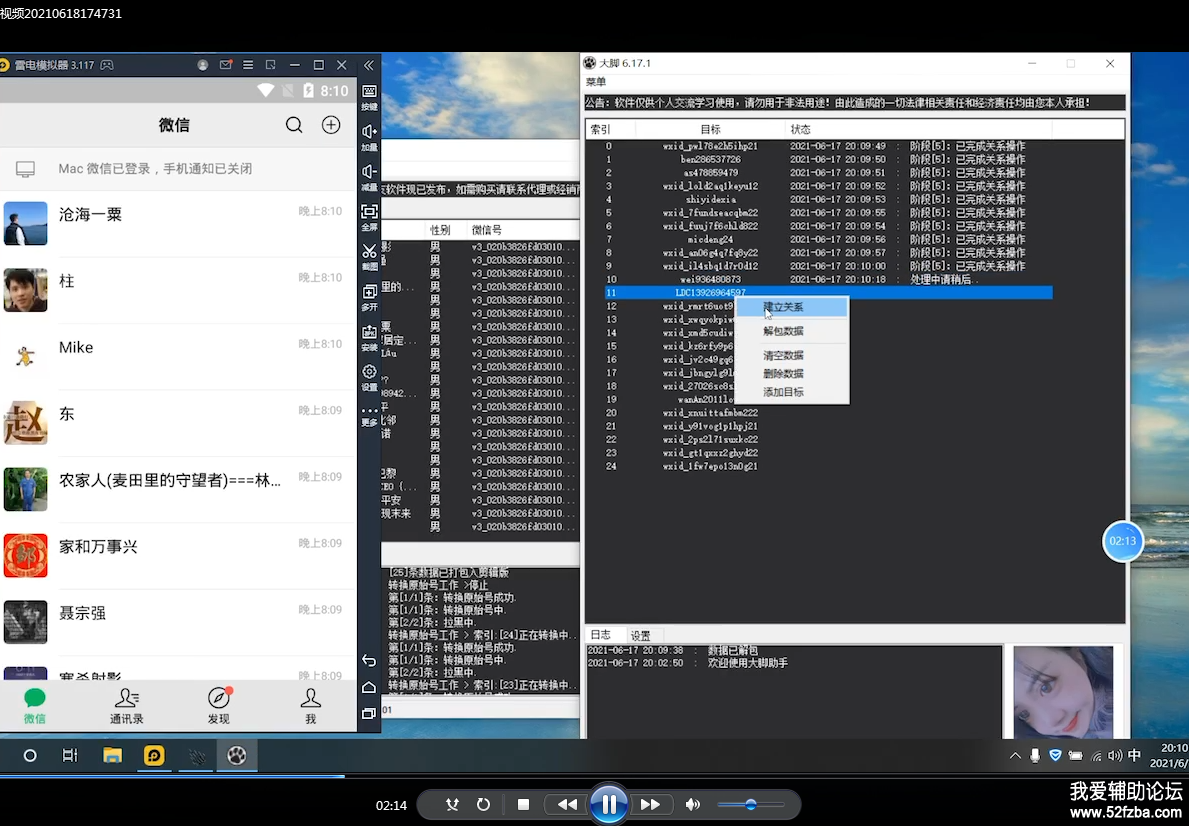Open chat with 东
The height and width of the screenshot is (826, 1189).
[178, 423]
